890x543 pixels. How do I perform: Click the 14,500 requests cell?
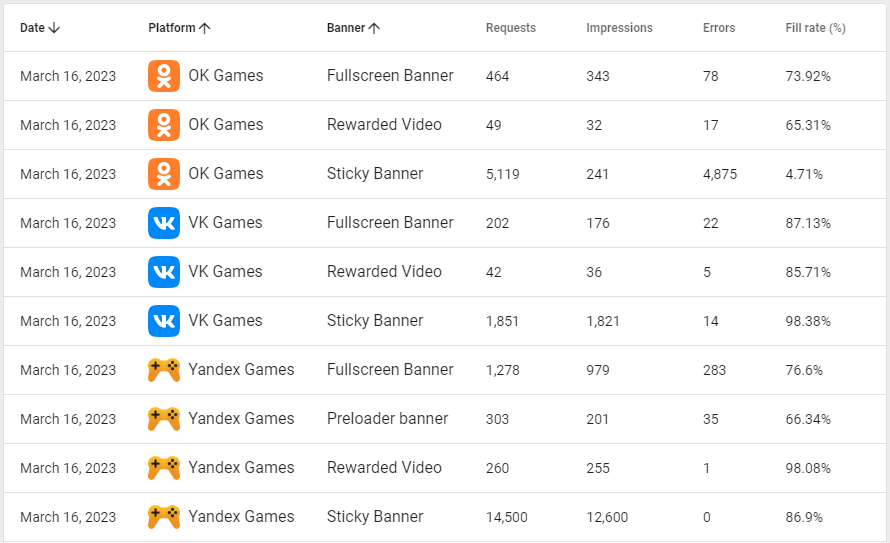click(506, 517)
